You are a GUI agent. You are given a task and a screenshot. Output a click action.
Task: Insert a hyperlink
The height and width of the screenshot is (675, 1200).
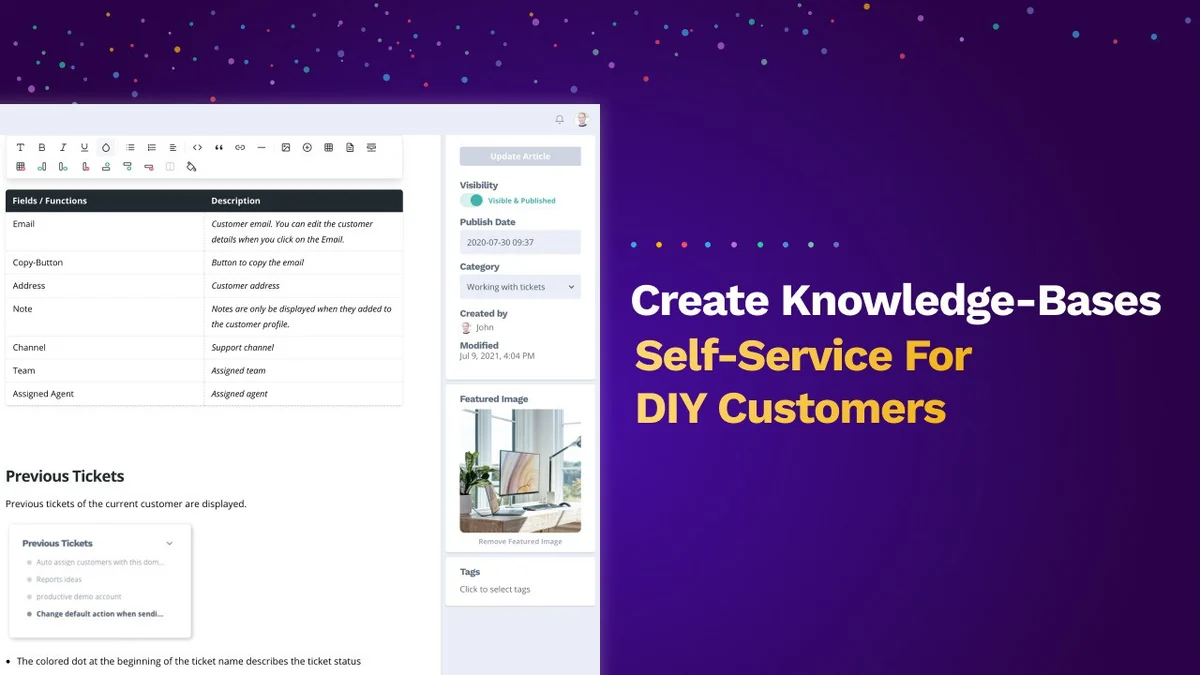[240, 148]
